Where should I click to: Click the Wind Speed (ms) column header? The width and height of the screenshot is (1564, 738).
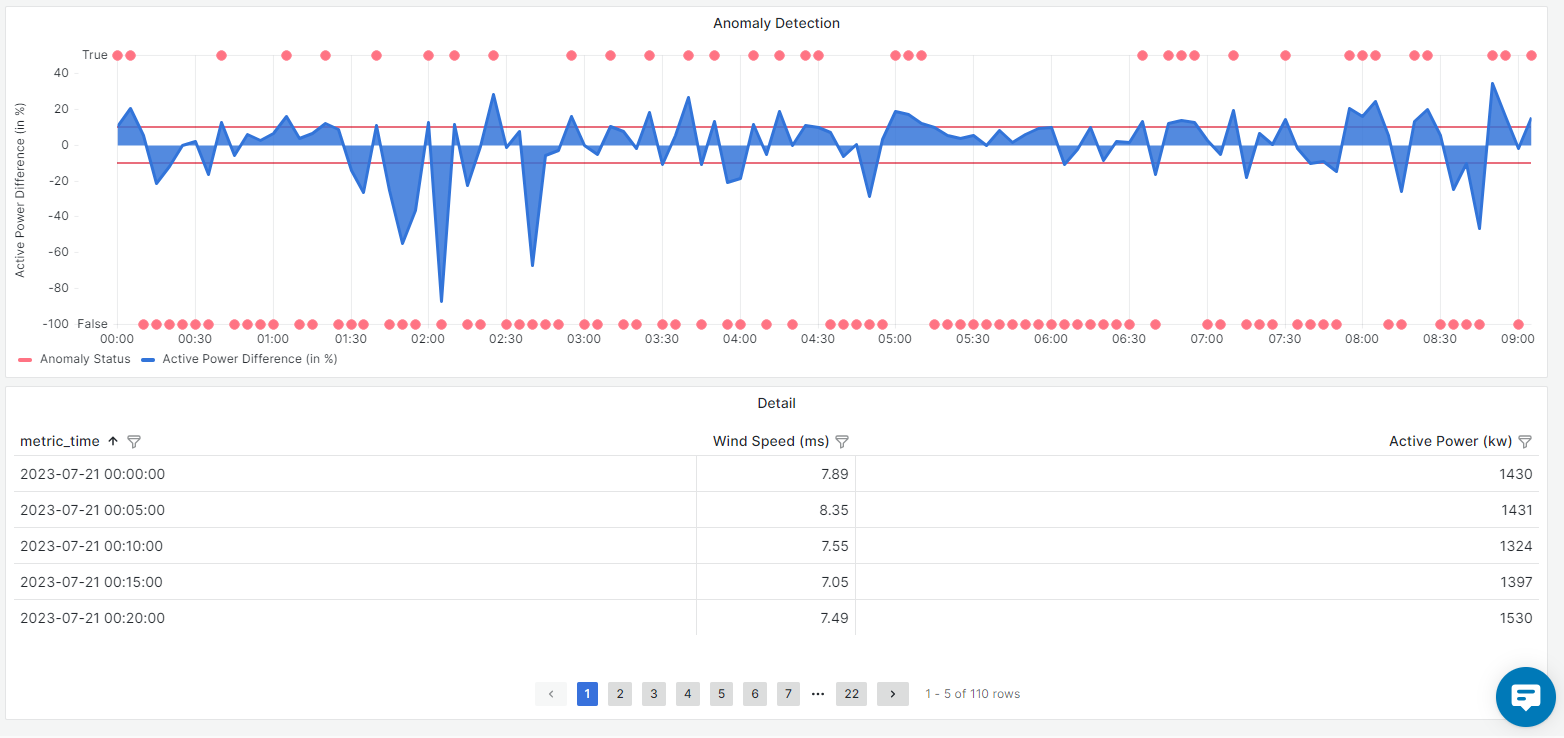pos(770,441)
